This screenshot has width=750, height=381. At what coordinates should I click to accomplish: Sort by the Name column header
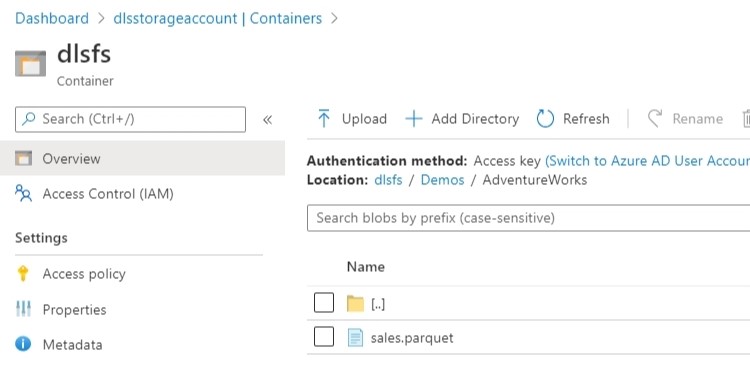click(365, 266)
